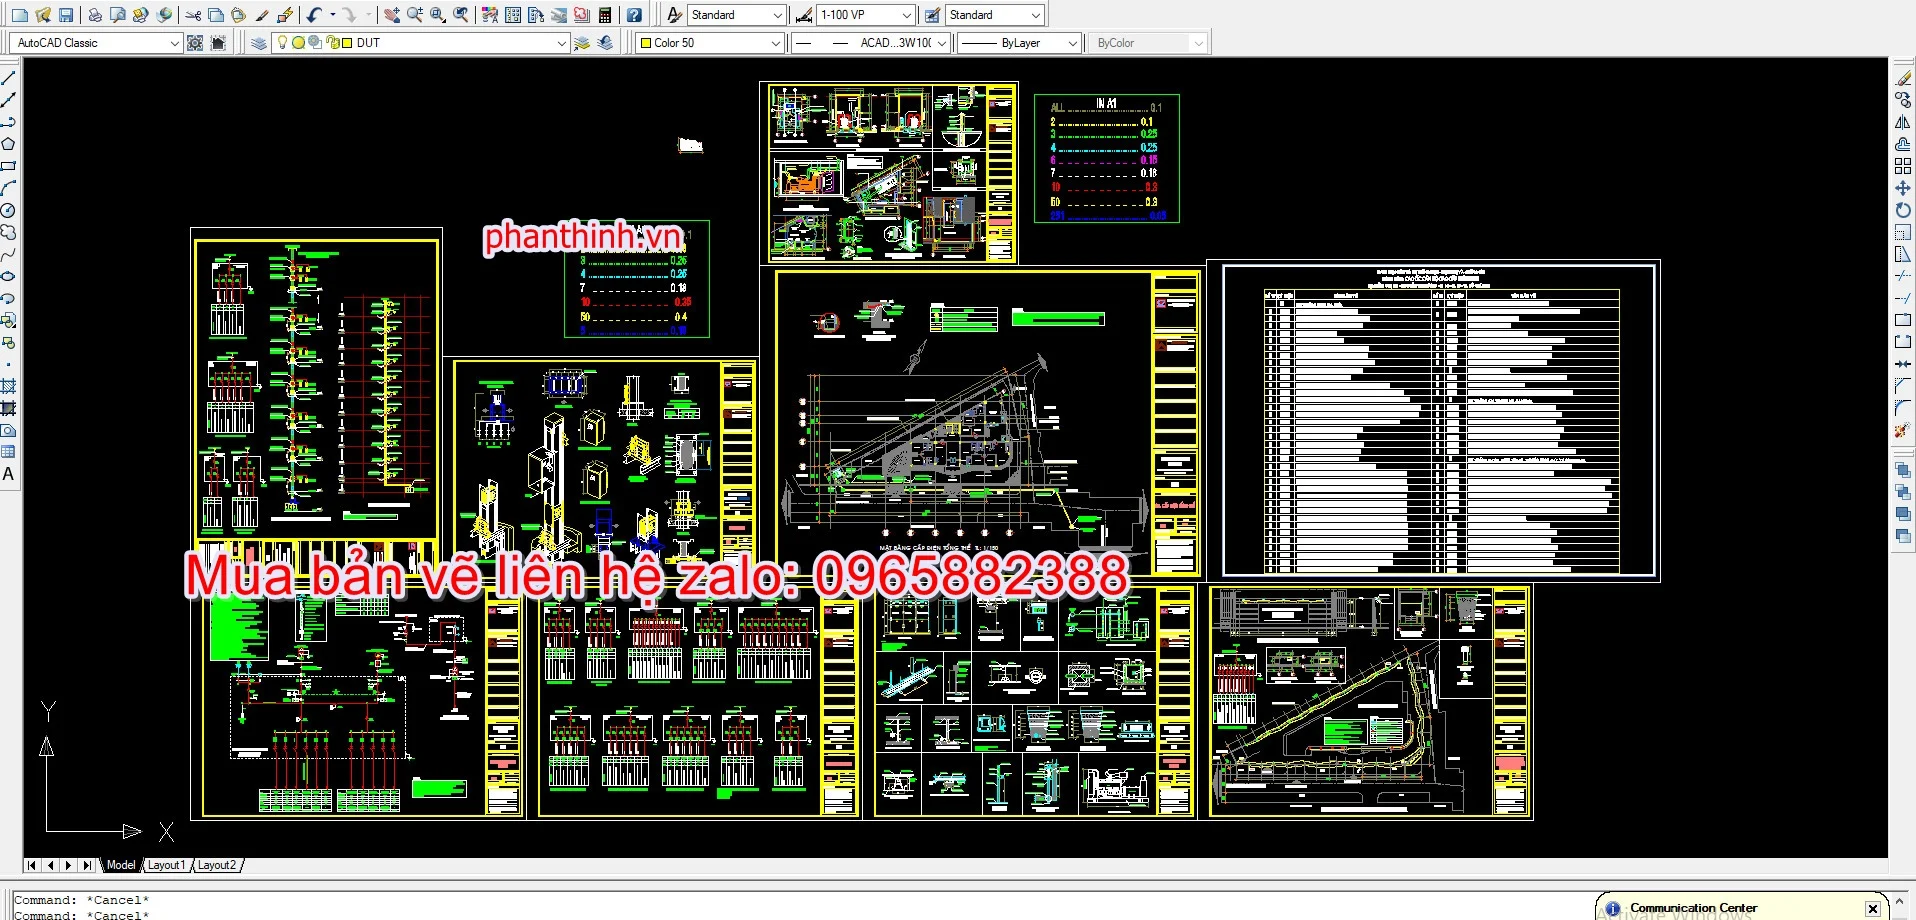Save the drawing with floppy icon
This screenshot has width=1916, height=920.
[x=66, y=15]
